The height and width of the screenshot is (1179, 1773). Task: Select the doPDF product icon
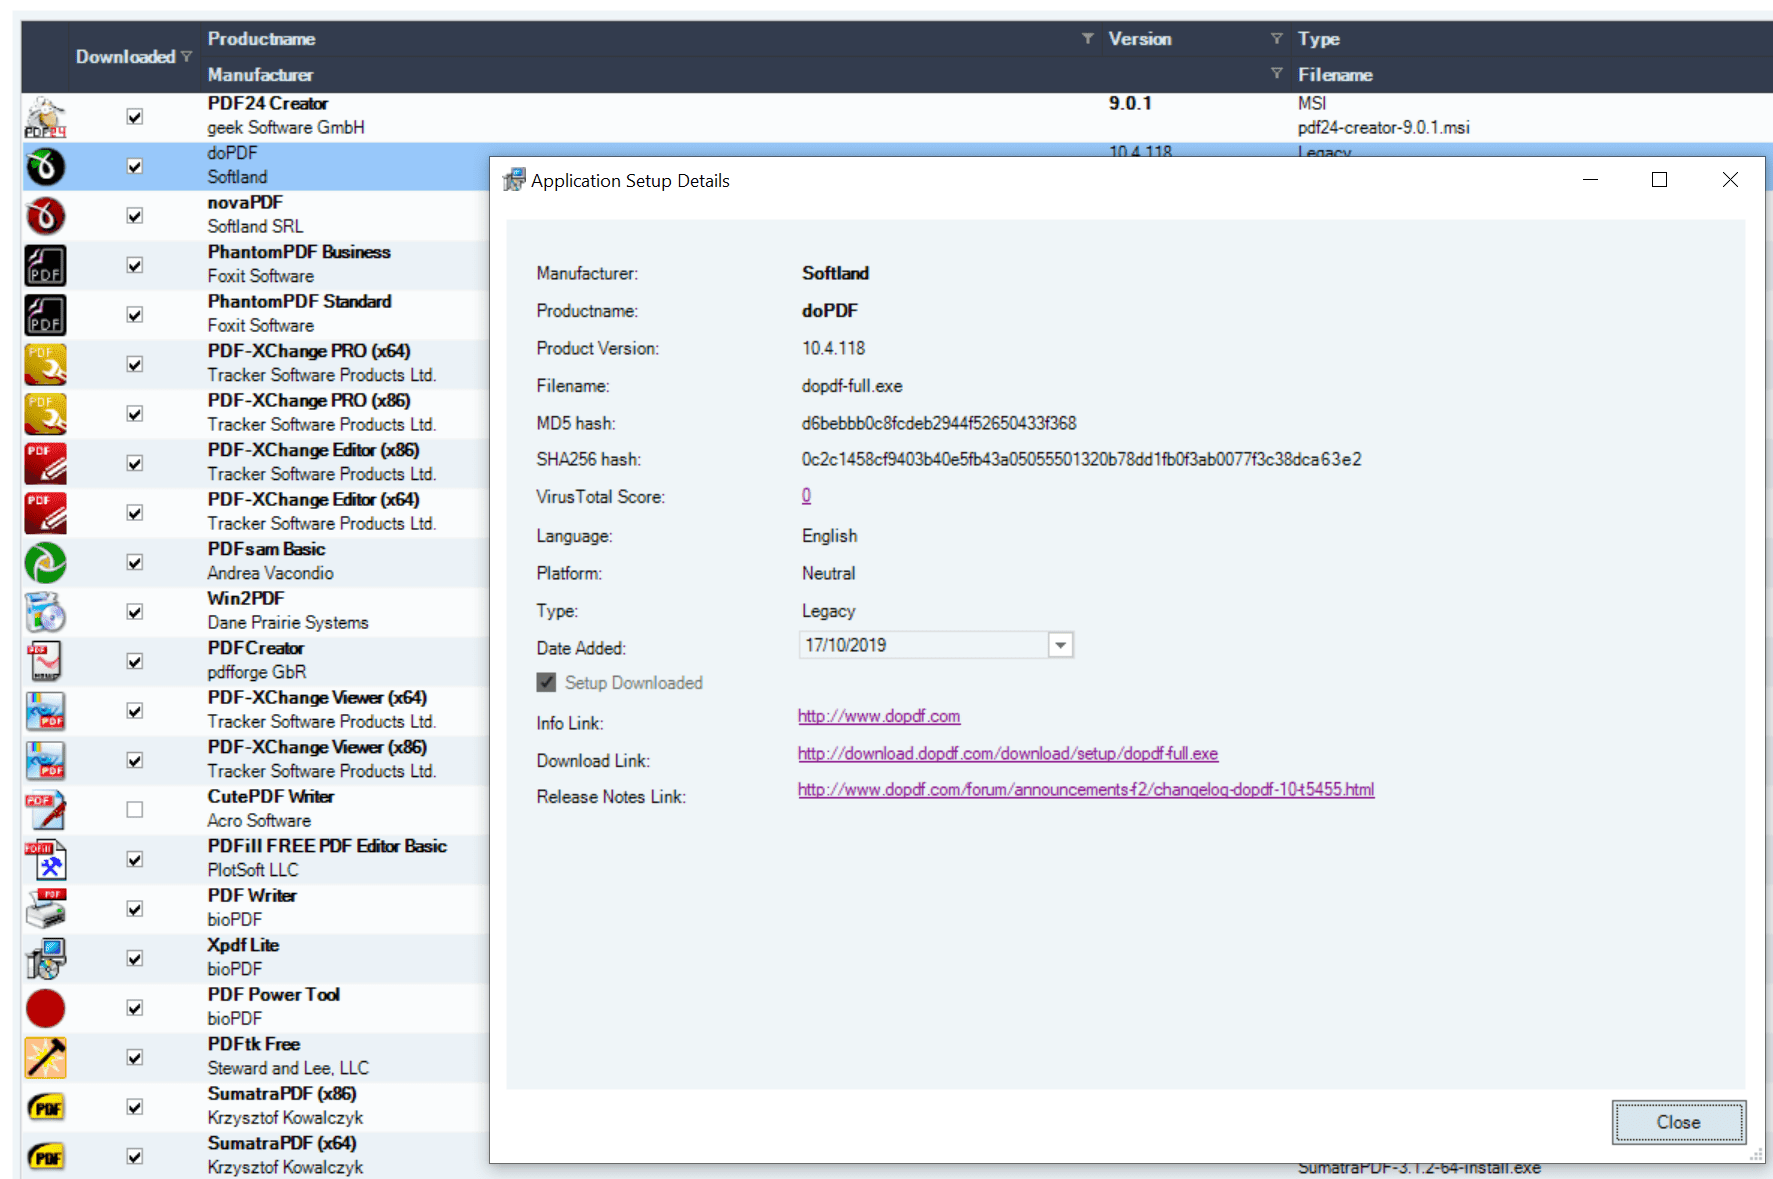[x=45, y=166]
